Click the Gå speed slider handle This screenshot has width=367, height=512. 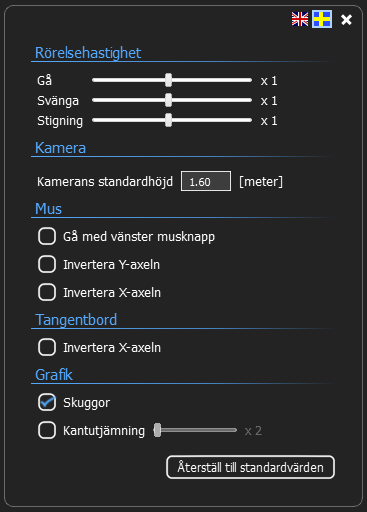(x=169, y=80)
